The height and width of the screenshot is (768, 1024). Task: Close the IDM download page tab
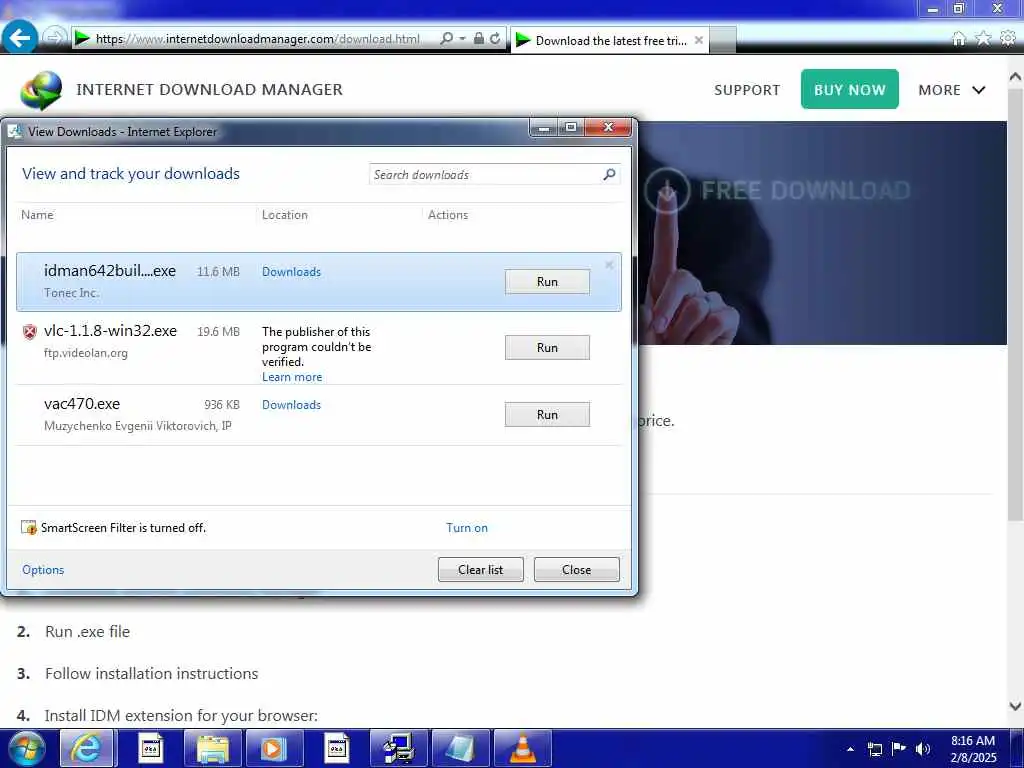[698, 40]
